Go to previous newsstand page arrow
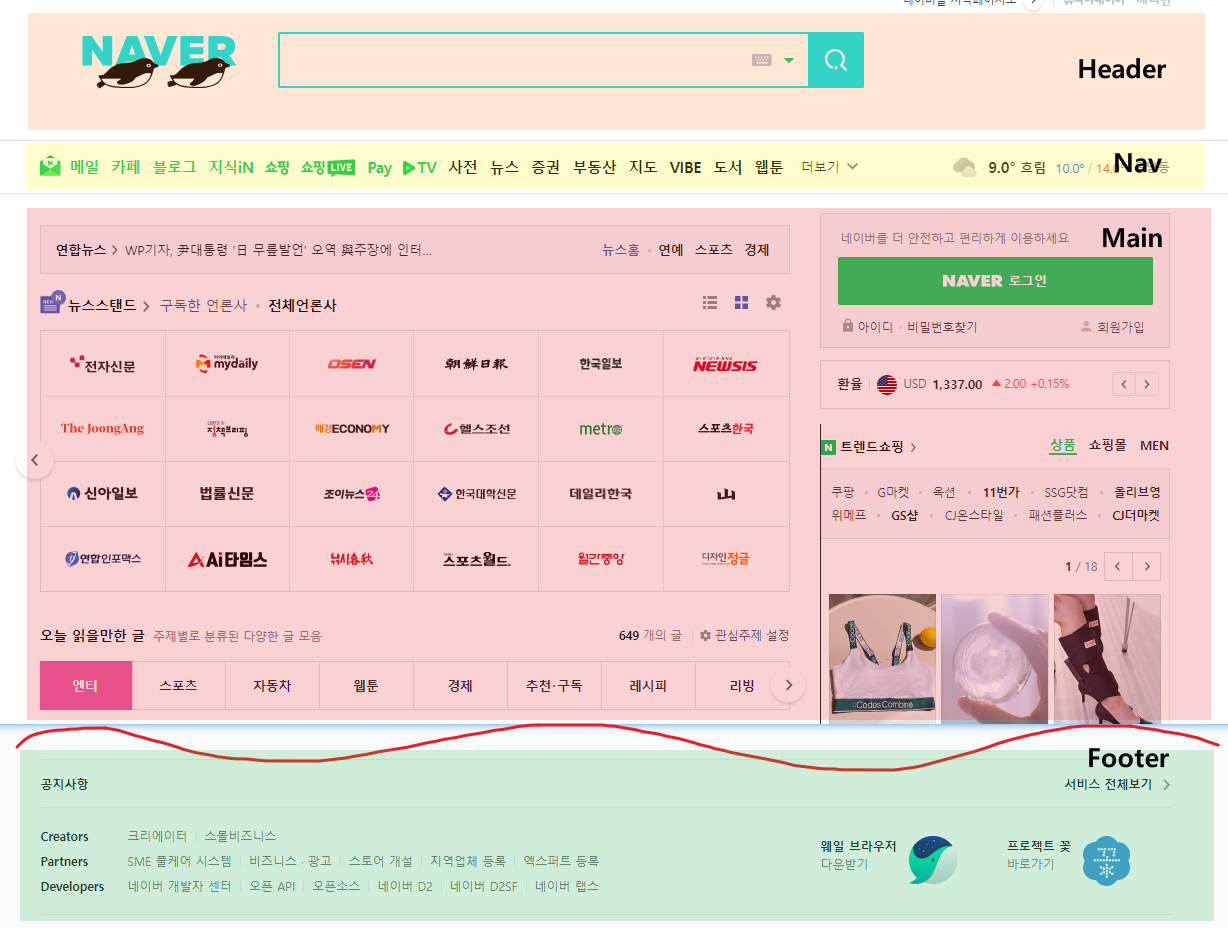This screenshot has width=1228, height=928. [35, 460]
